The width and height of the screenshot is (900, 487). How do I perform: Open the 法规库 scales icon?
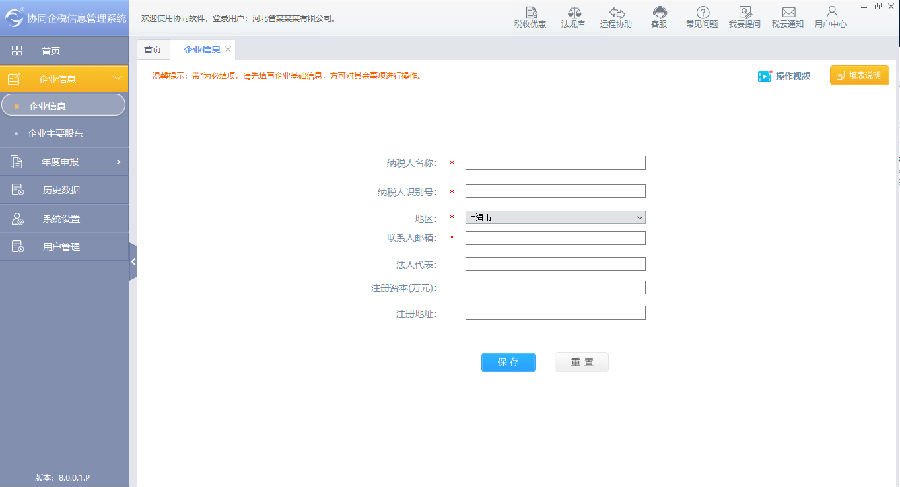coord(573,17)
